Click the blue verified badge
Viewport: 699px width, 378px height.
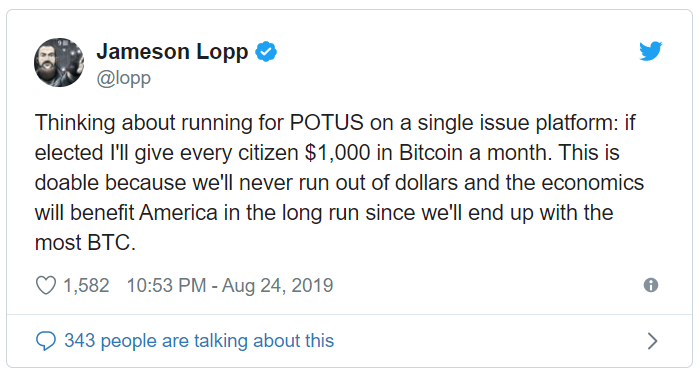pos(266,51)
